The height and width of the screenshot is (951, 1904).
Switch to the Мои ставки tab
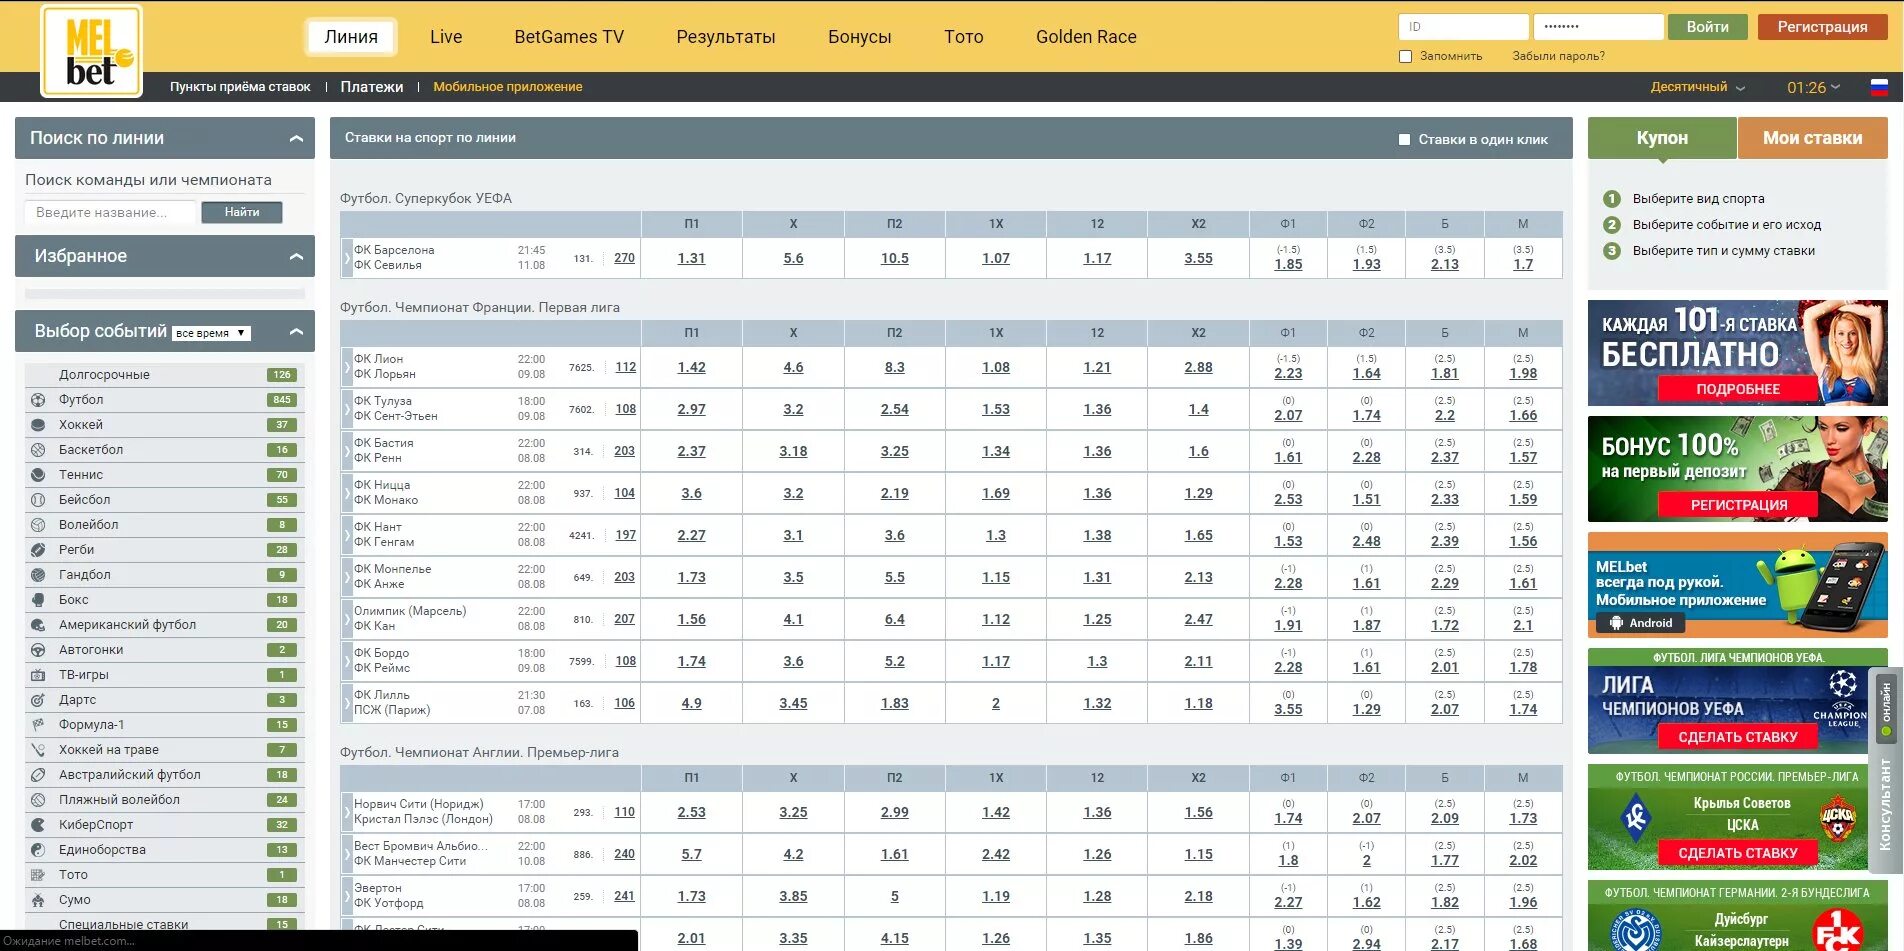(1812, 138)
